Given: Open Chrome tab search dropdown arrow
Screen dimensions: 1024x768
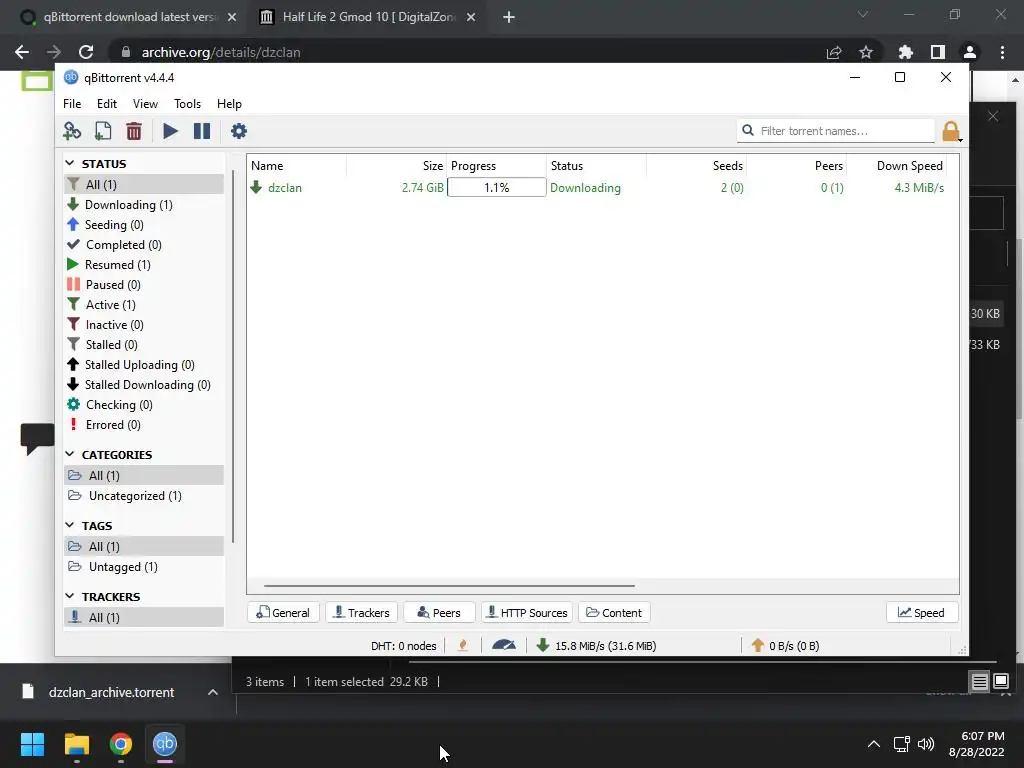Looking at the screenshot, I should [863, 14].
